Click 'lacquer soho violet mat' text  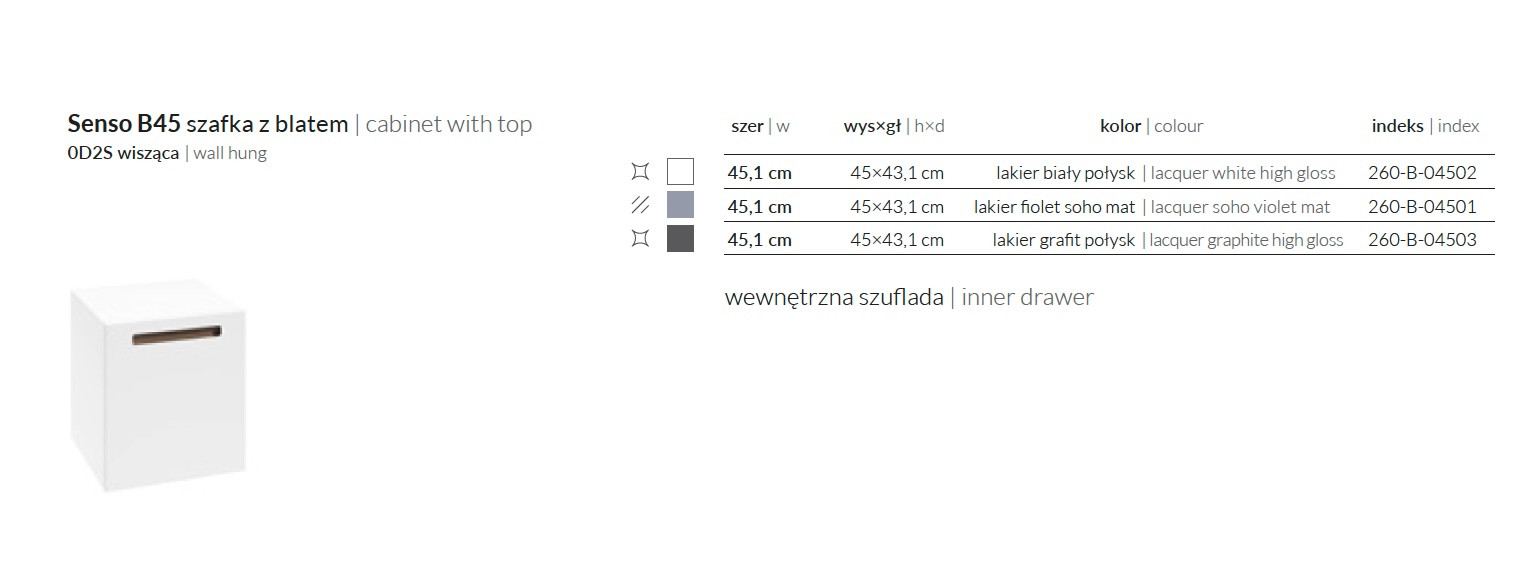[x=1240, y=207]
